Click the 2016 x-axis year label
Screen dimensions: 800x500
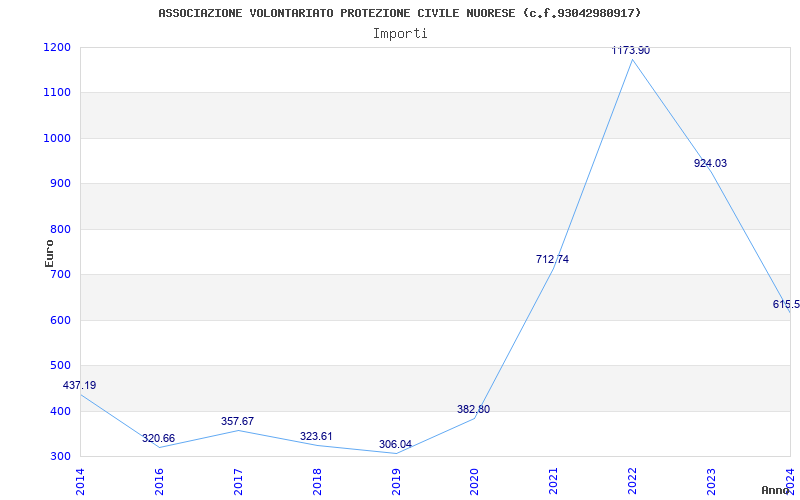(159, 481)
